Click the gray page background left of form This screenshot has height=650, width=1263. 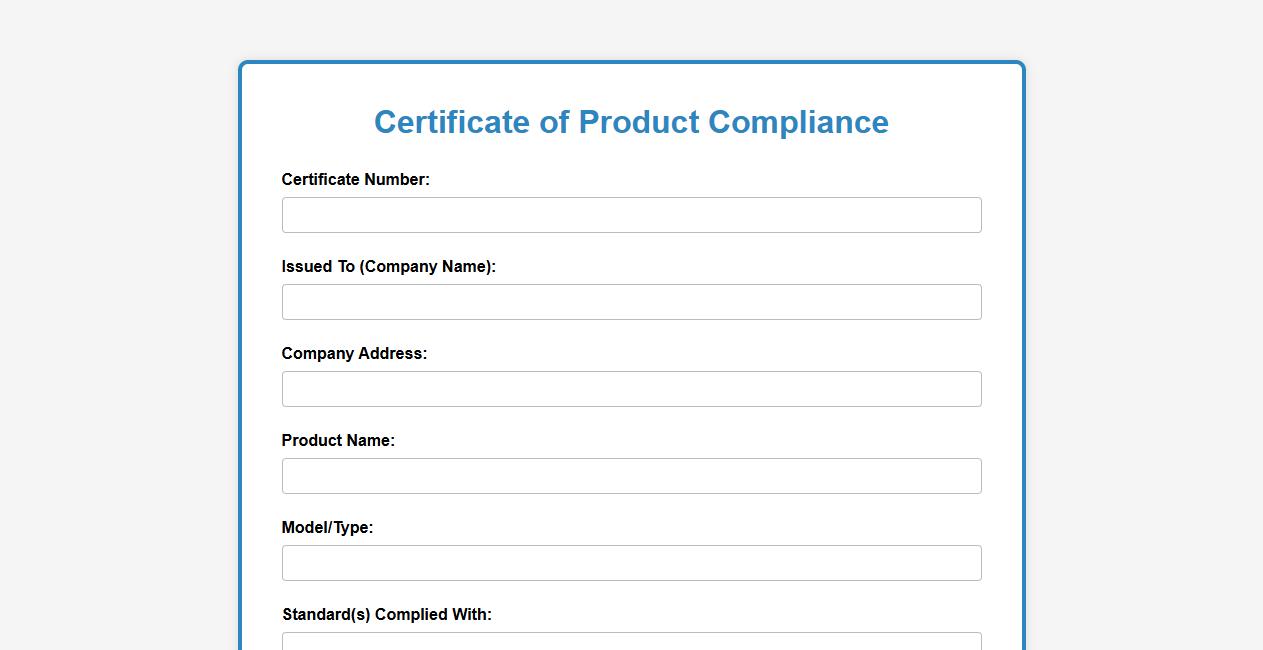point(120,350)
